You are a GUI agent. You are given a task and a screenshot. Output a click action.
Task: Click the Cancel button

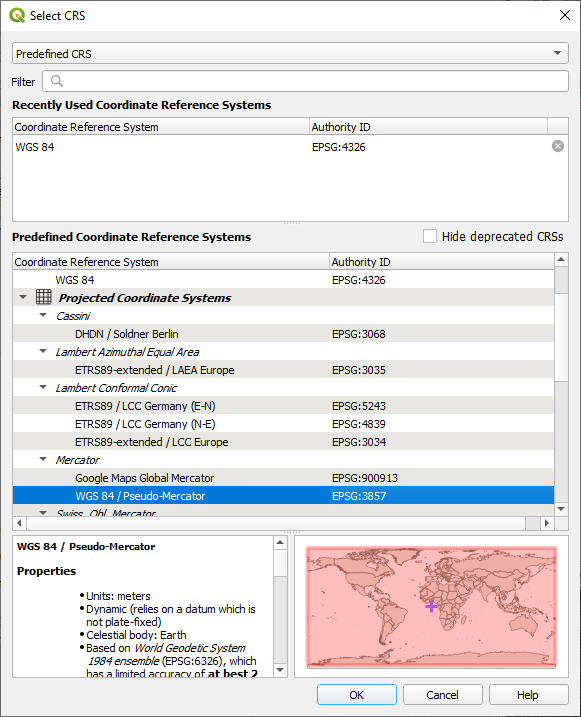coord(442,695)
